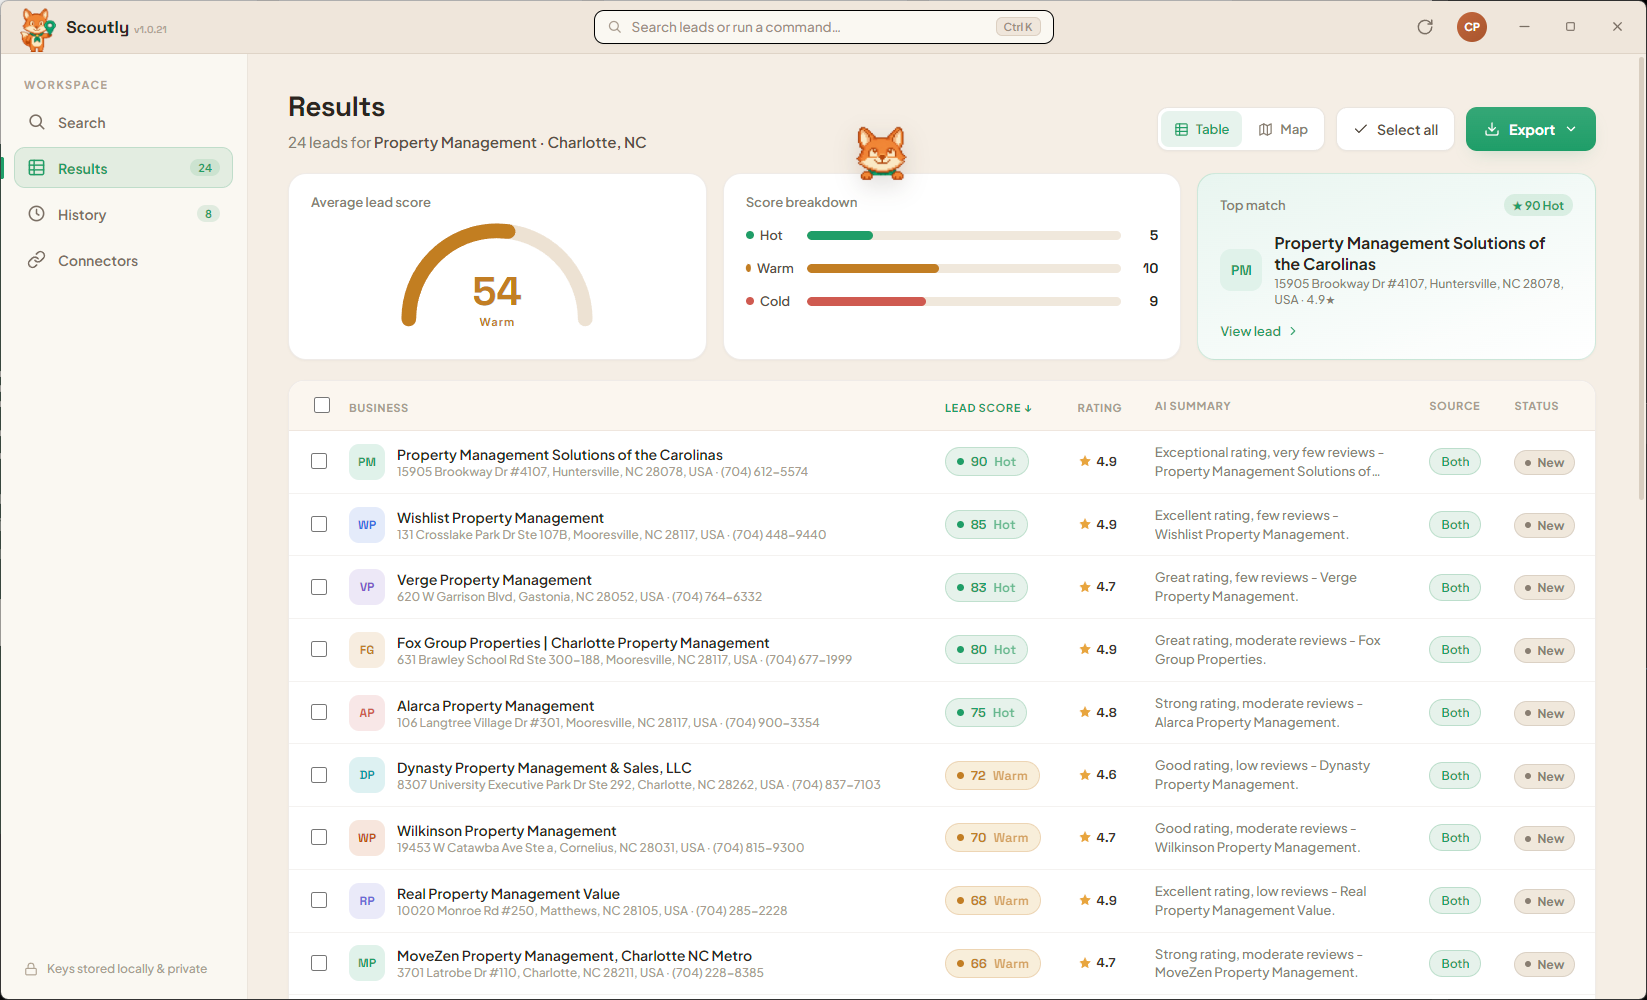The image size is (1647, 1000).
Task: Click the Scoutly fox logo
Action: tap(38, 29)
